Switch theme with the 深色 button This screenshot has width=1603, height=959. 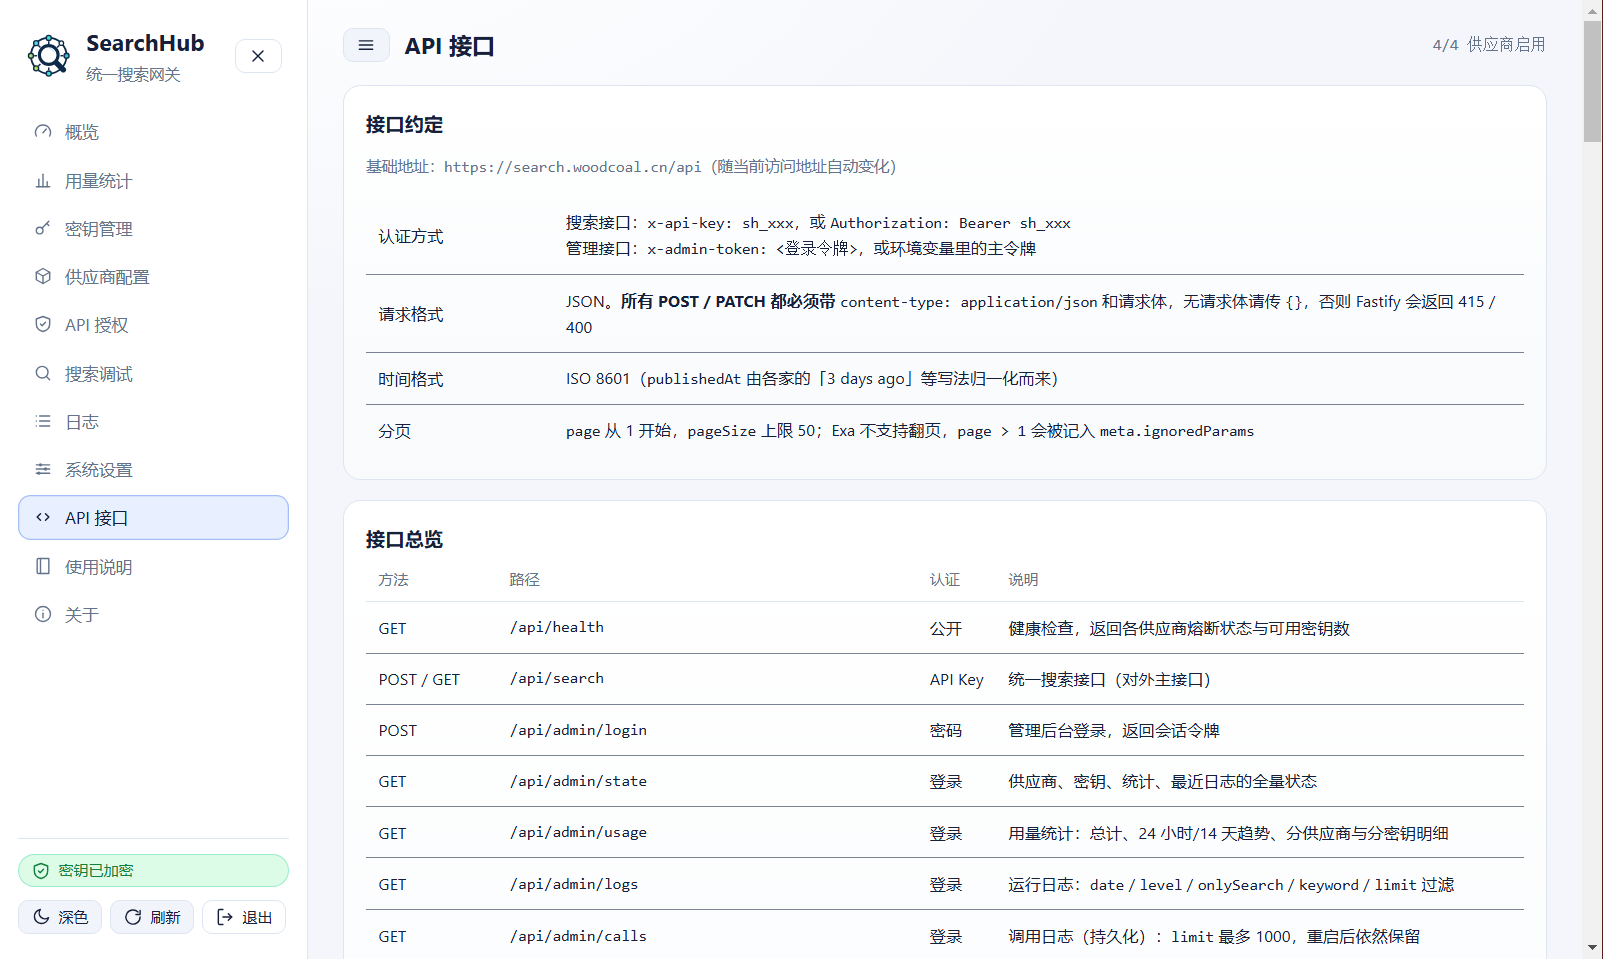(x=60, y=917)
